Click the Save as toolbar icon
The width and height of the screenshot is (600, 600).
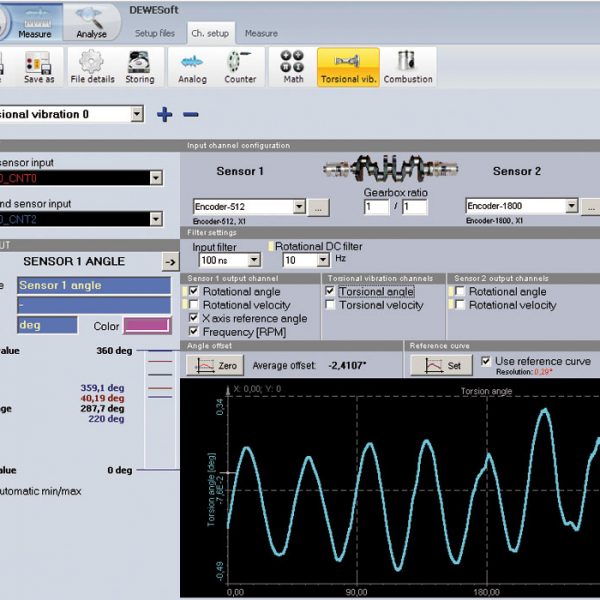[x=39, y=67]
